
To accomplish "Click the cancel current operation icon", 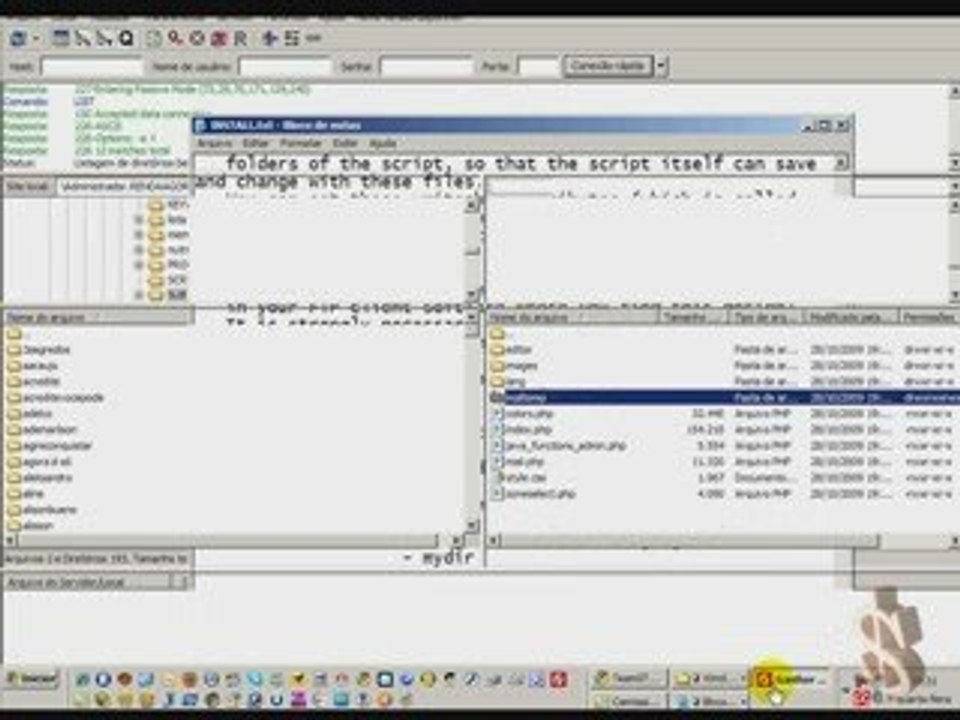I will point(197,39).
